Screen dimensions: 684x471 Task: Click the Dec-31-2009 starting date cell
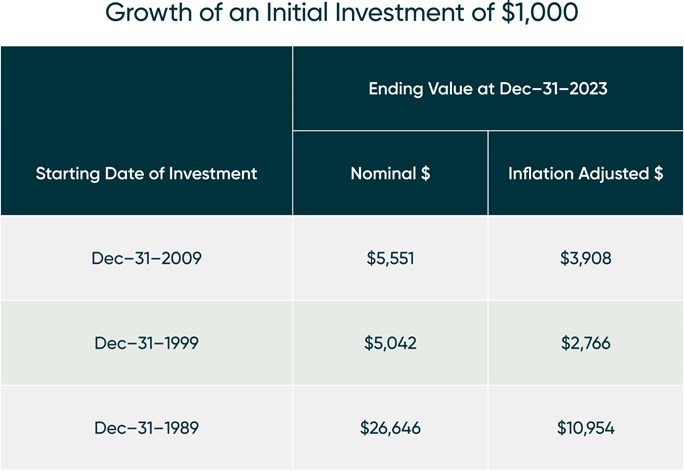146,258
